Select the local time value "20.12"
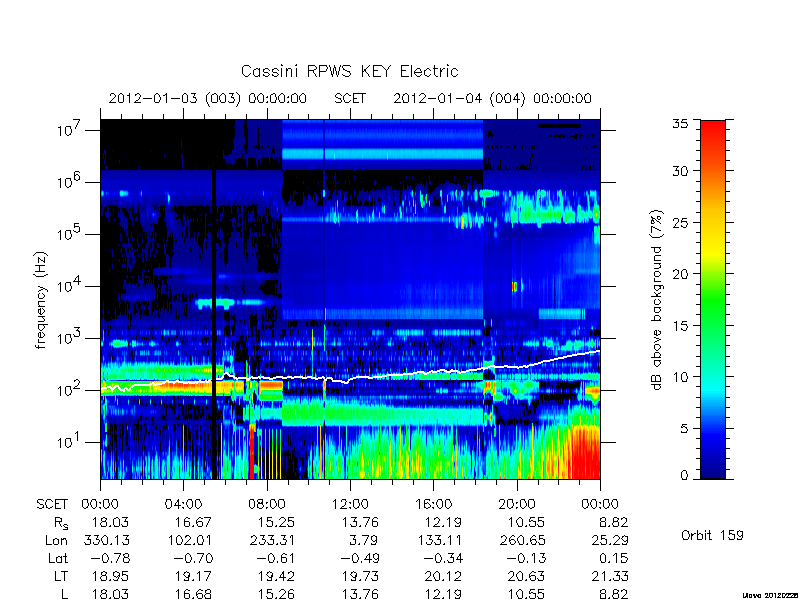 (x=443, y=577)
